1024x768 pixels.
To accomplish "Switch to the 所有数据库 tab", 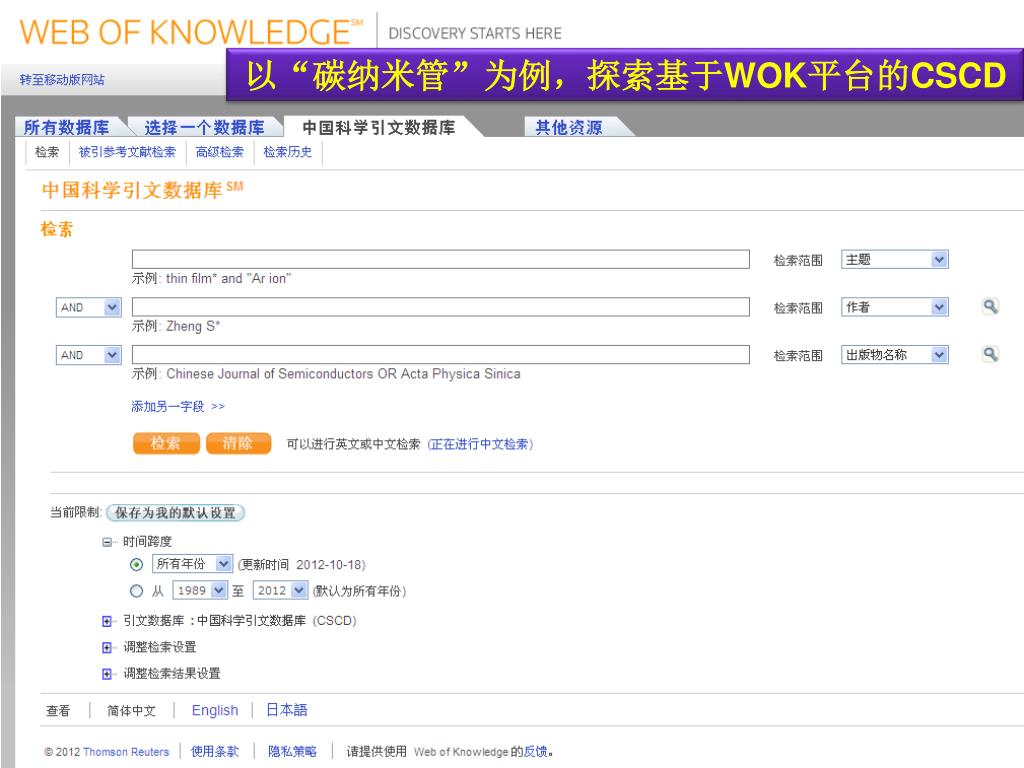I will pos(67,127).
